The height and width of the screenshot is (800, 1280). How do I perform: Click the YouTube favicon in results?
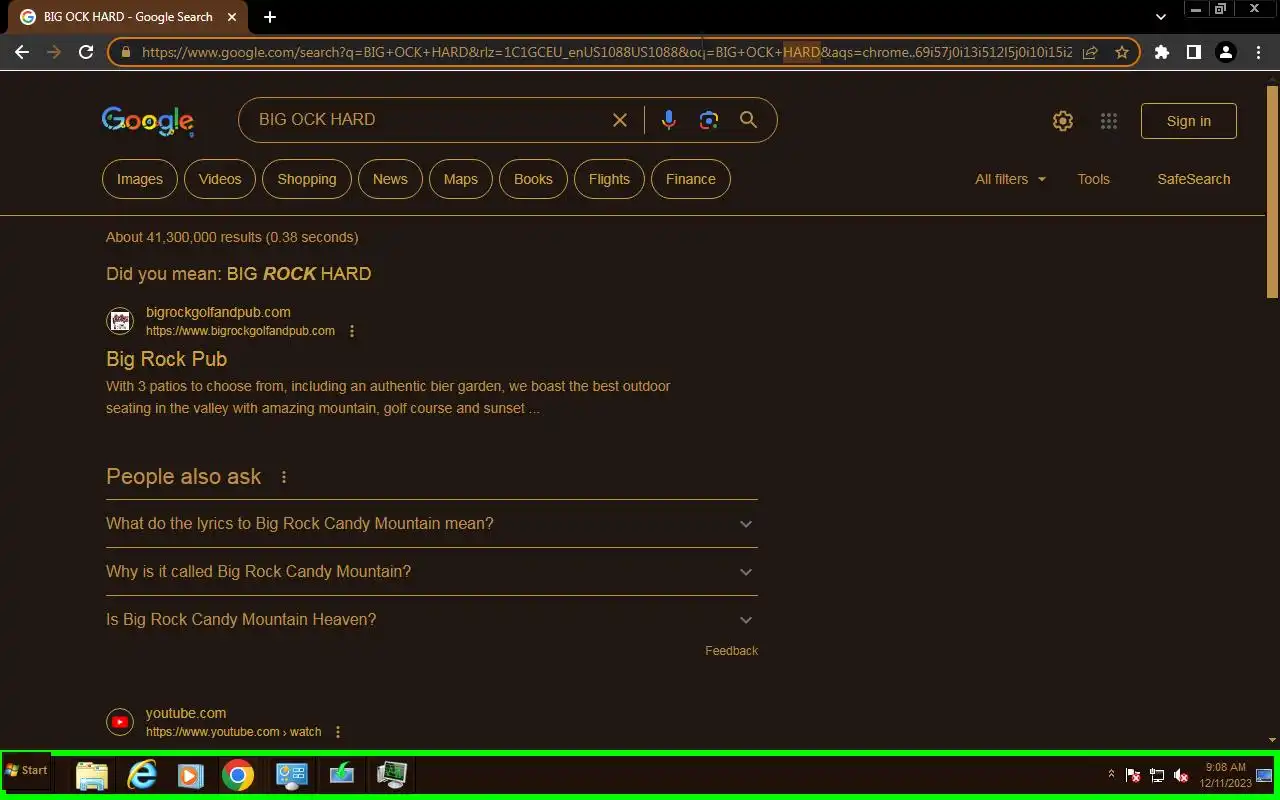pyautogui.click(x=120, y=722)
